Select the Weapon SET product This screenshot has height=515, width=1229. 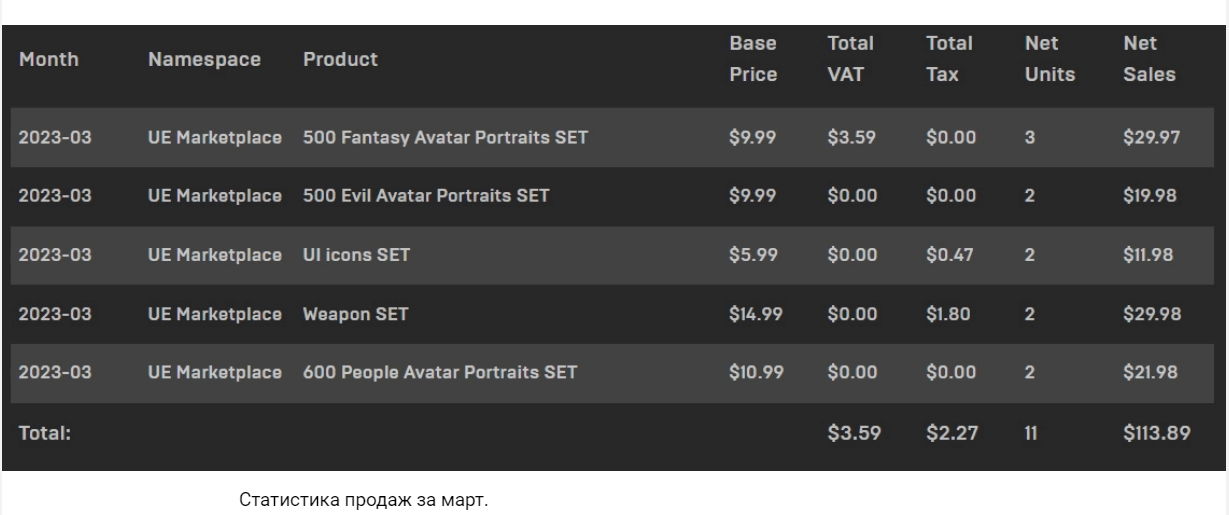(x=355, y=315)
